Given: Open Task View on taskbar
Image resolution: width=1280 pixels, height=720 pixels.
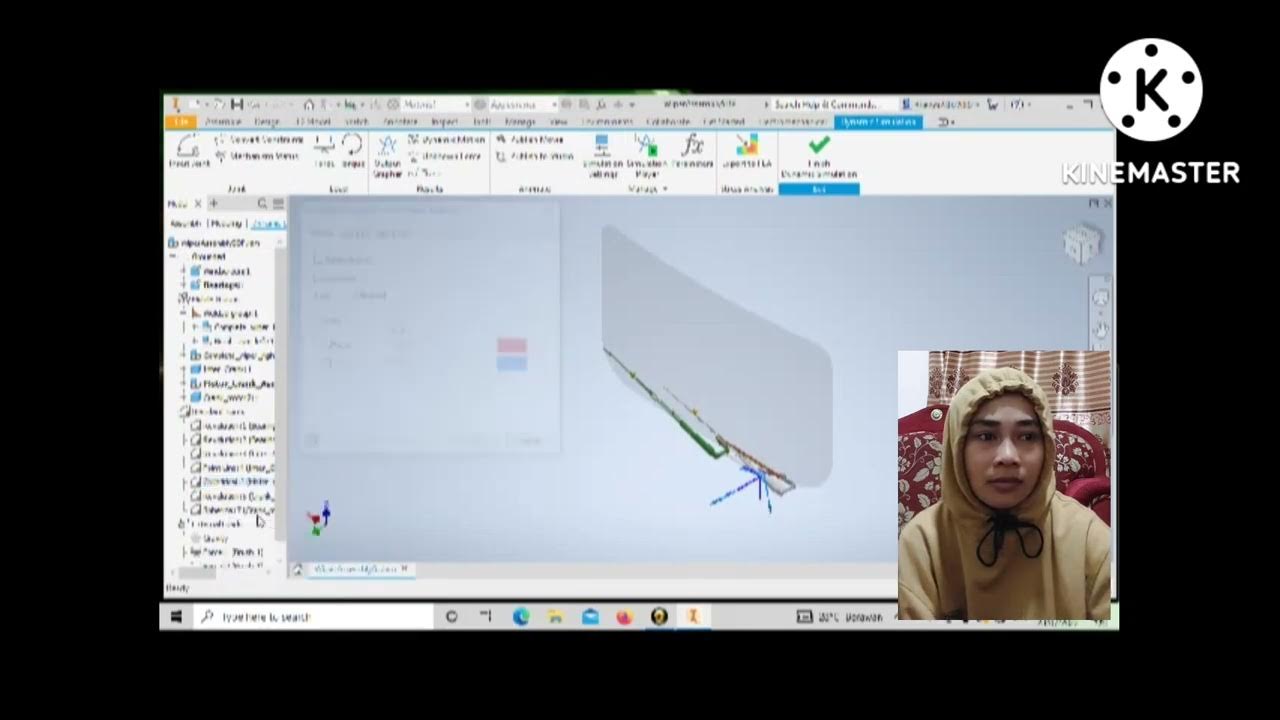Looking at the screenshot, I should 486,617.
